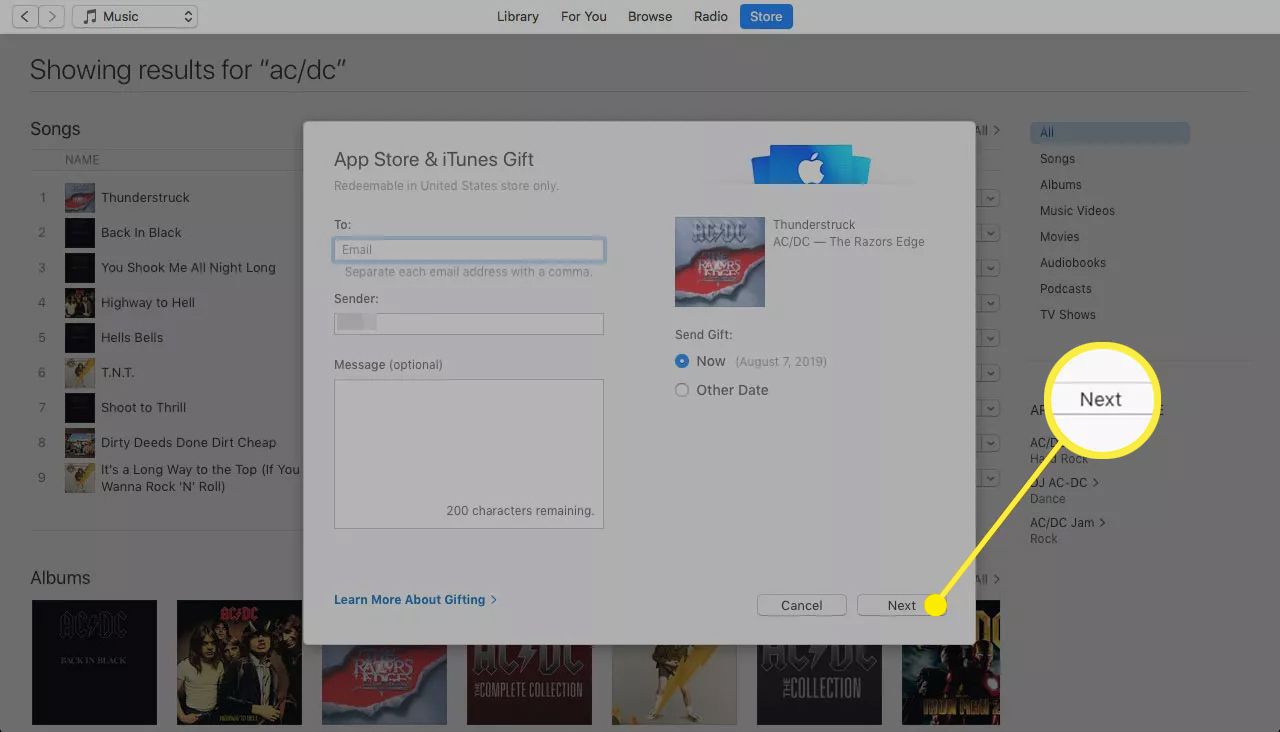The width and height of the screenshot is (1280, 732).
Task: Switch to the Library tab
Action: coord(517,16)
